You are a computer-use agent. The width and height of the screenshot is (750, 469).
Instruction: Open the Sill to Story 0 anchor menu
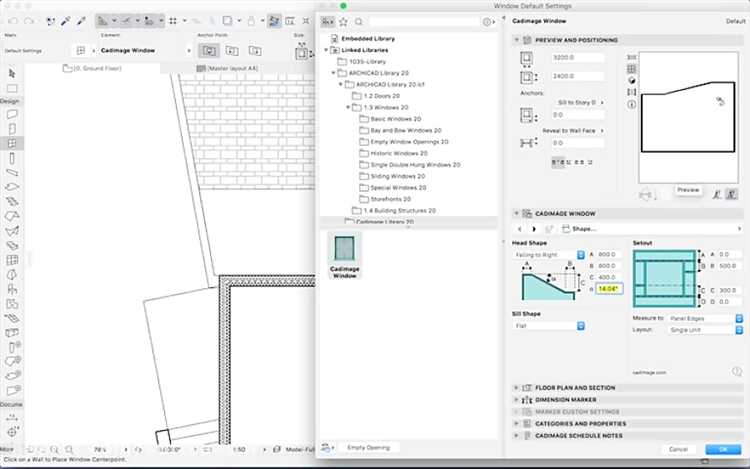(x=580, y=102)
